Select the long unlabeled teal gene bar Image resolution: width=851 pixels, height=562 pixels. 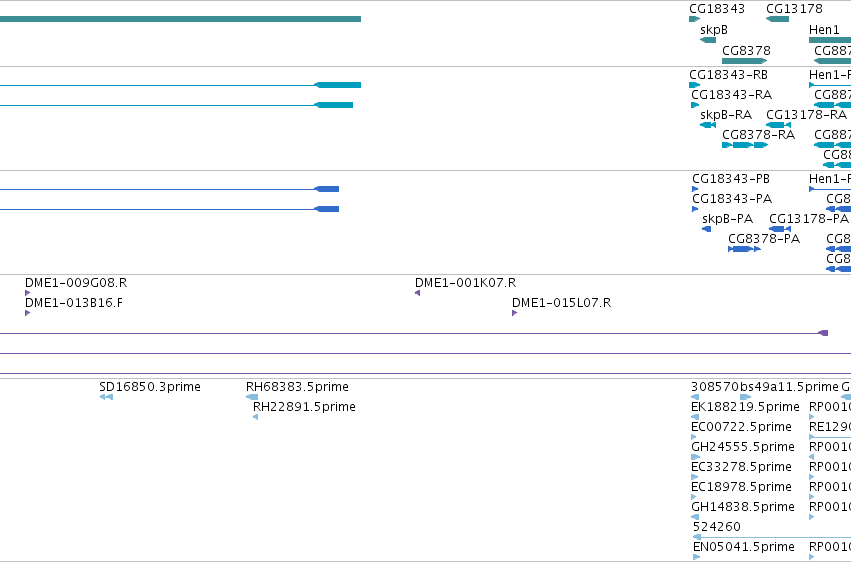pos(180,19)
